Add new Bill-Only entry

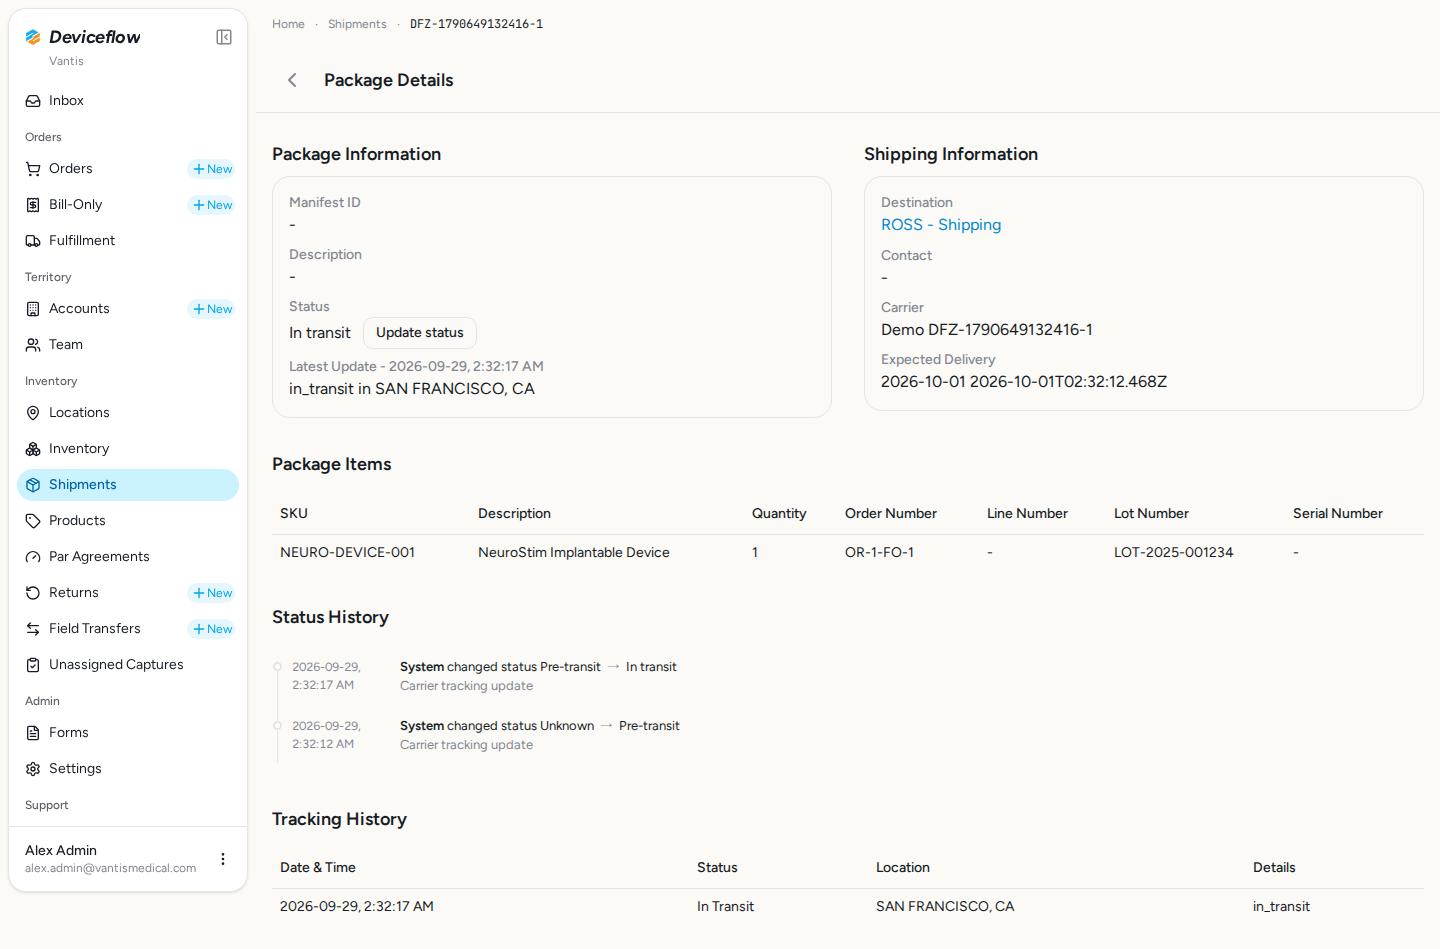click(212, 205)
